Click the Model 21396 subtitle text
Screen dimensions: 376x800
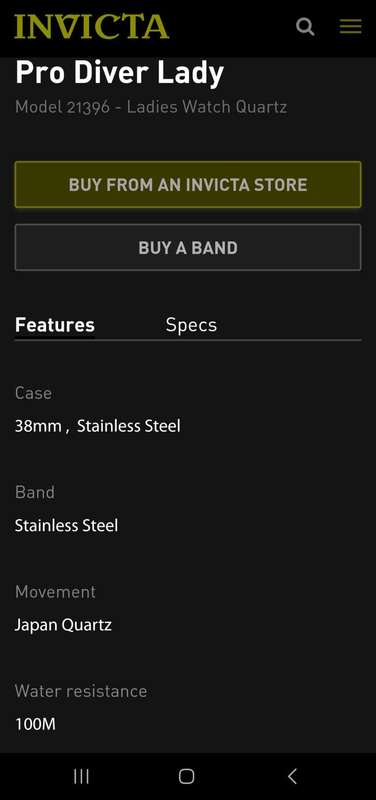[x=151, y=107]
